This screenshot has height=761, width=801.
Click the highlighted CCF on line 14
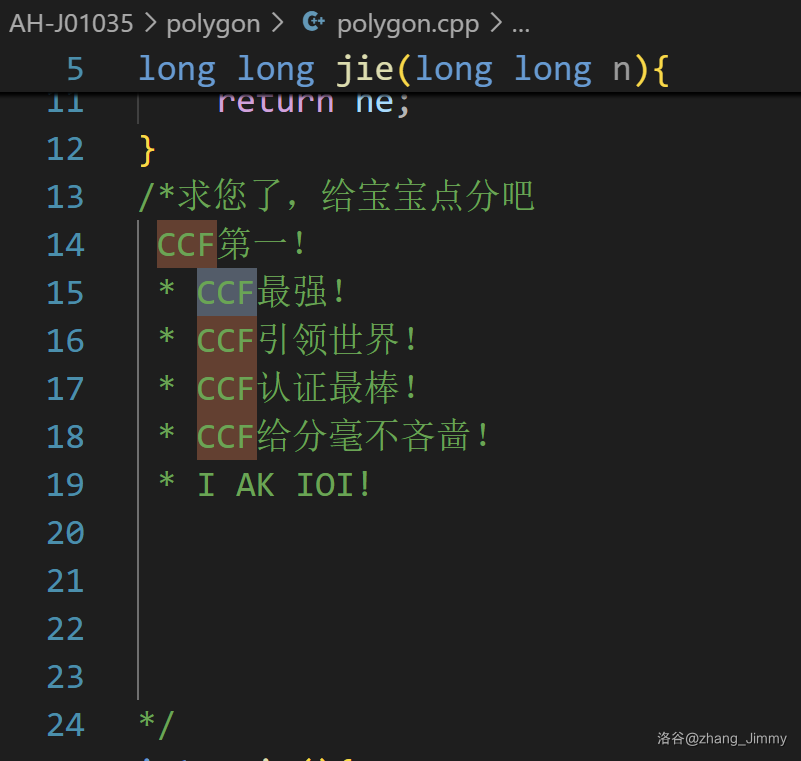187,245
